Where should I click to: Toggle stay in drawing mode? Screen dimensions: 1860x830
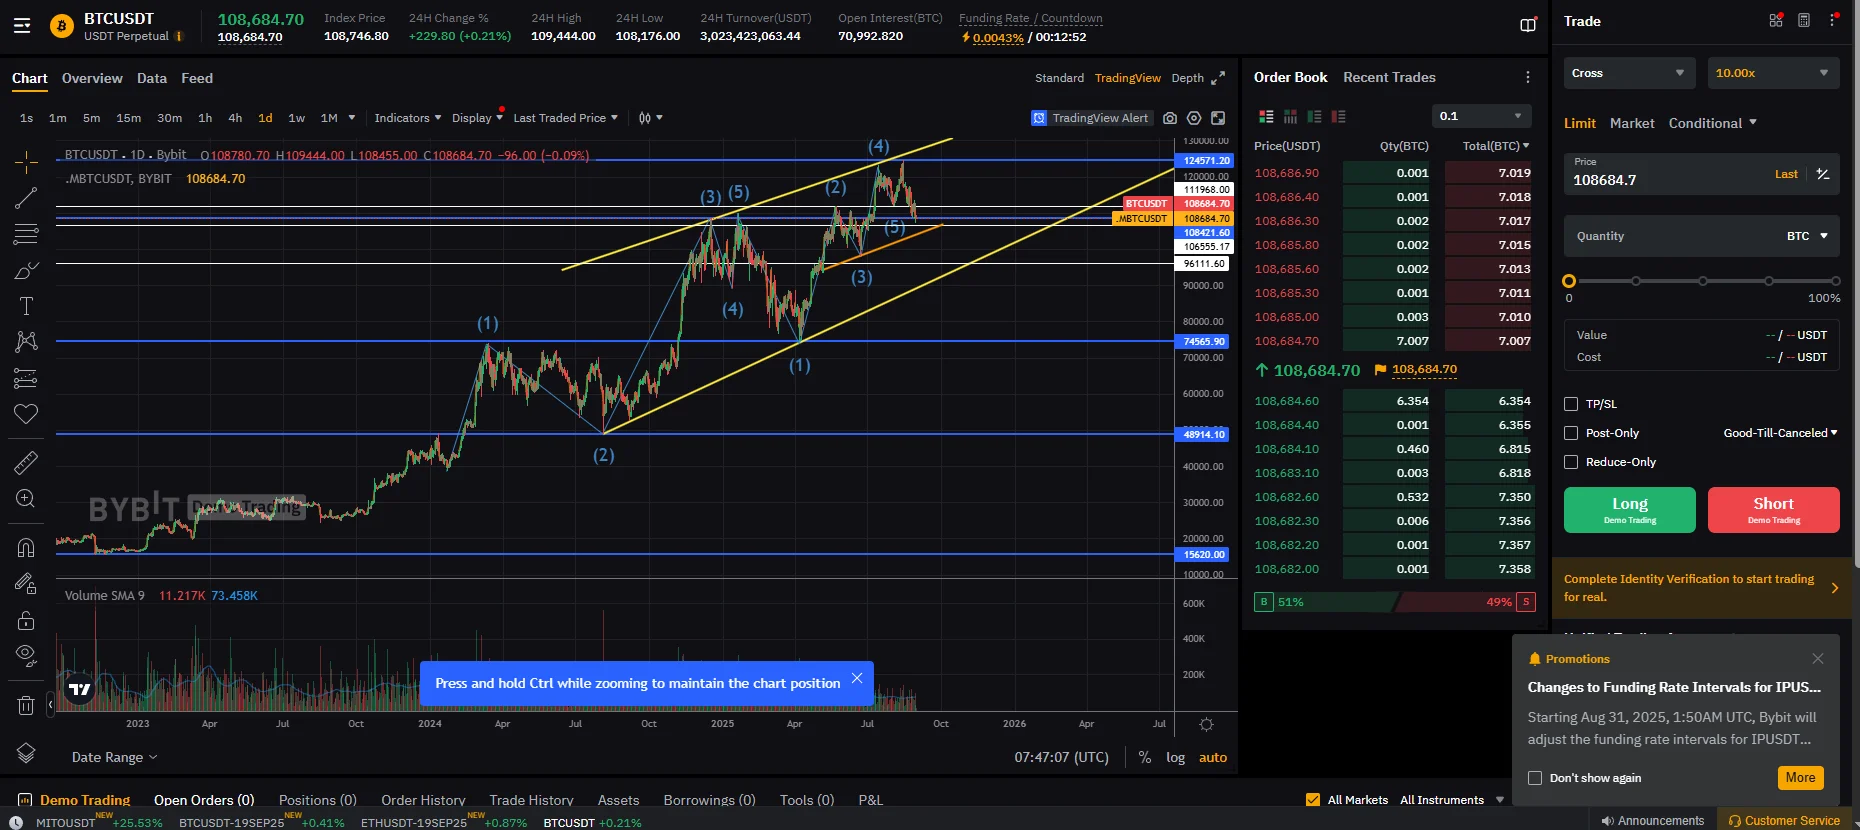click(26, 584)
